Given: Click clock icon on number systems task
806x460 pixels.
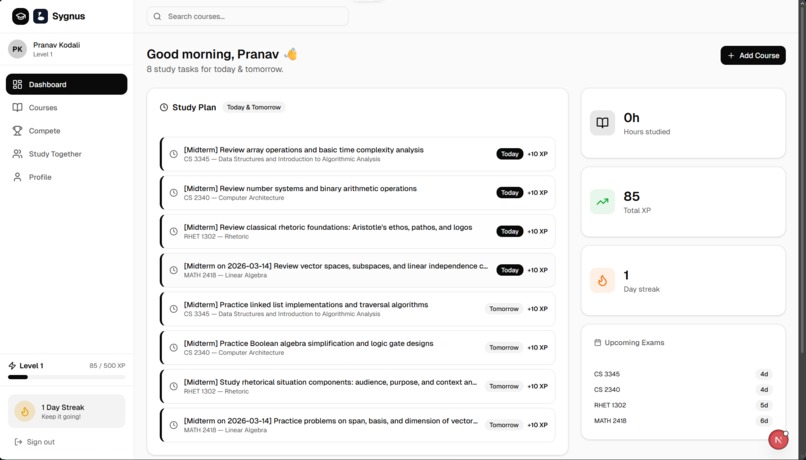Looking at the screenshot, I should click(x=174, y=193).
